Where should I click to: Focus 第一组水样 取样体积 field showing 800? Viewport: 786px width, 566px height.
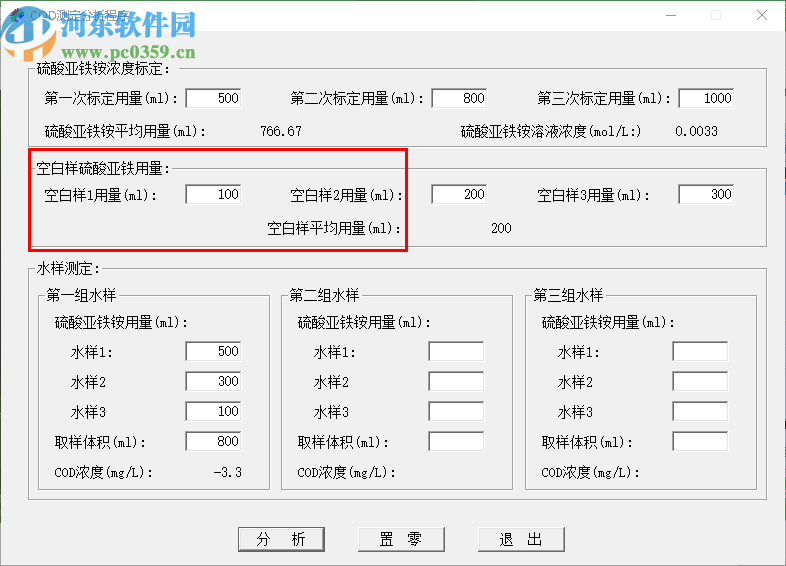[214, 442]
